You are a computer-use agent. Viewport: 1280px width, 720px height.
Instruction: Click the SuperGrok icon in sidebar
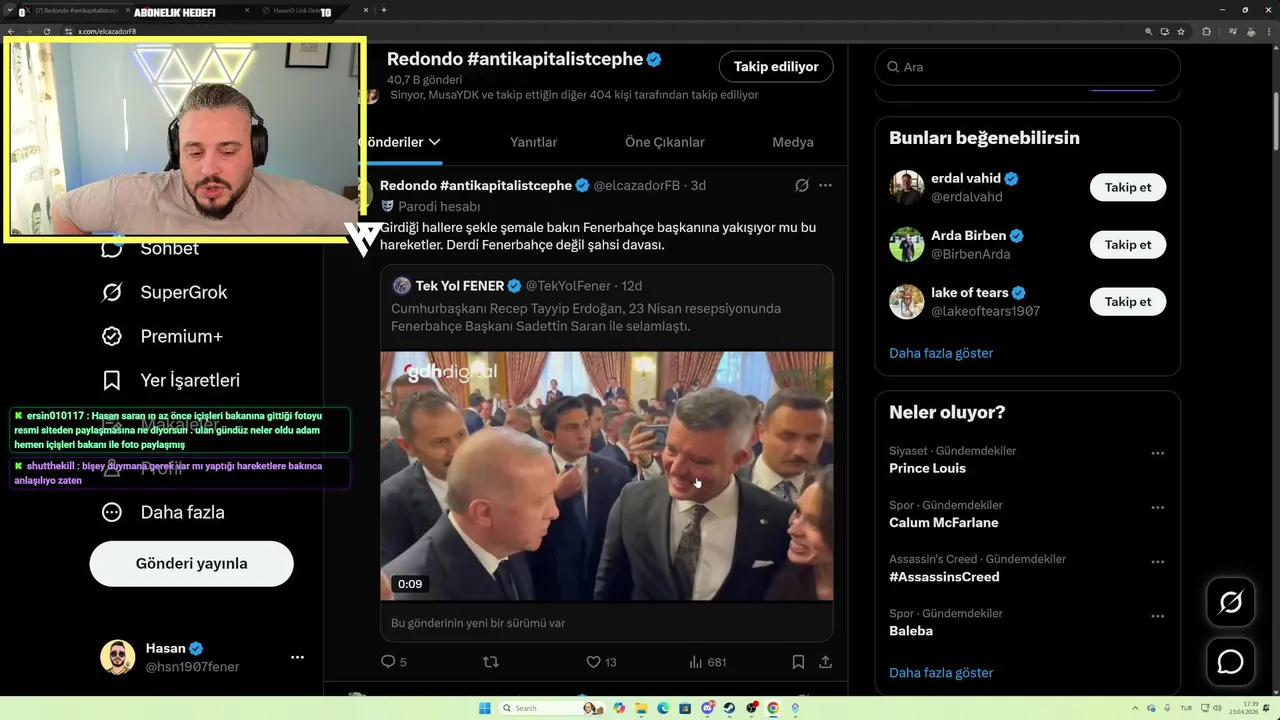pos(112,292)
